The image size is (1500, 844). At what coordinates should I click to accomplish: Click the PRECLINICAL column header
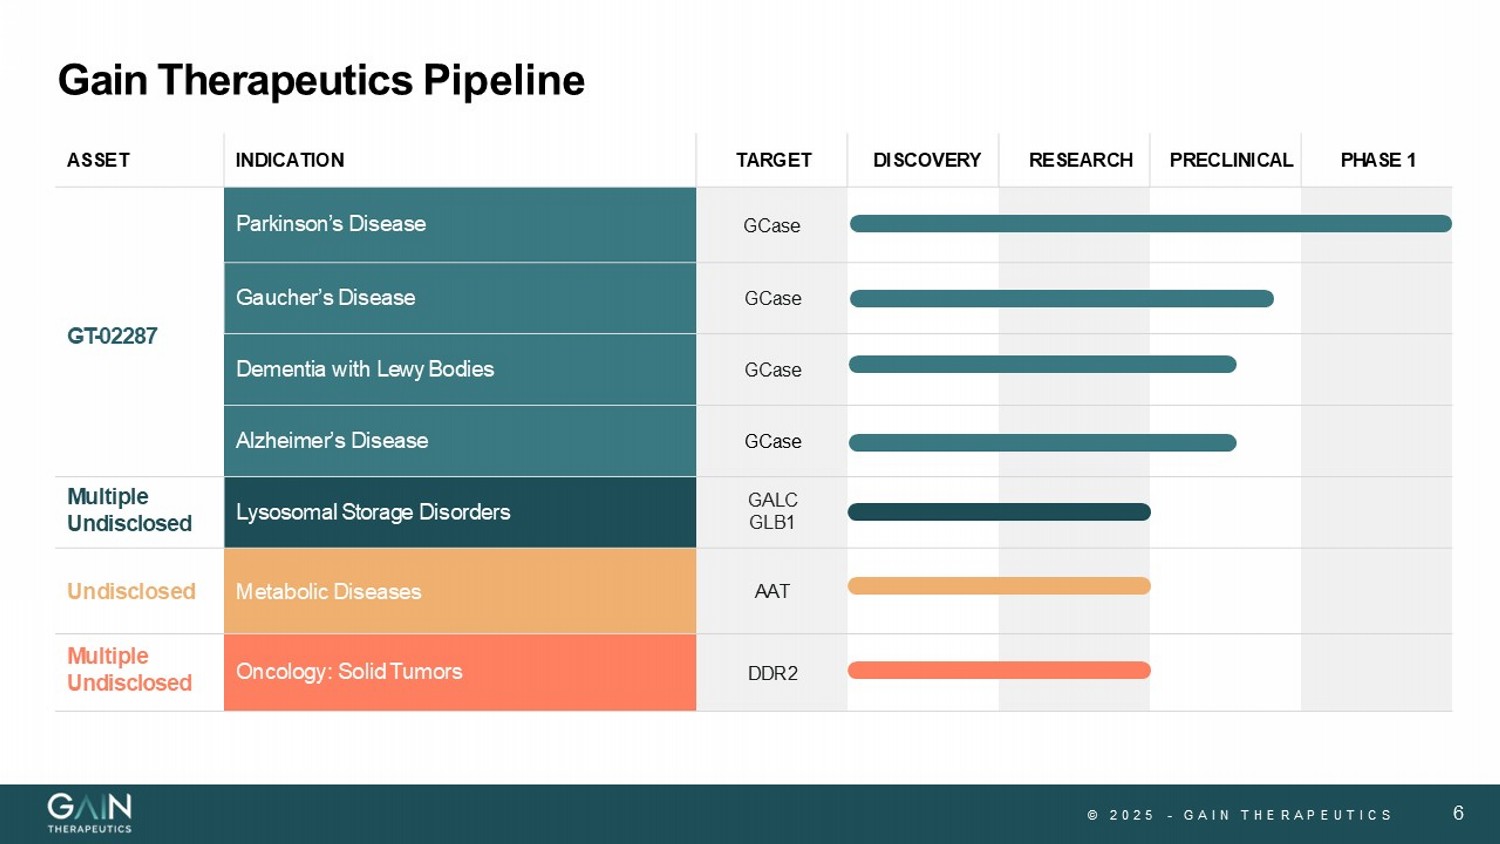1230,160
